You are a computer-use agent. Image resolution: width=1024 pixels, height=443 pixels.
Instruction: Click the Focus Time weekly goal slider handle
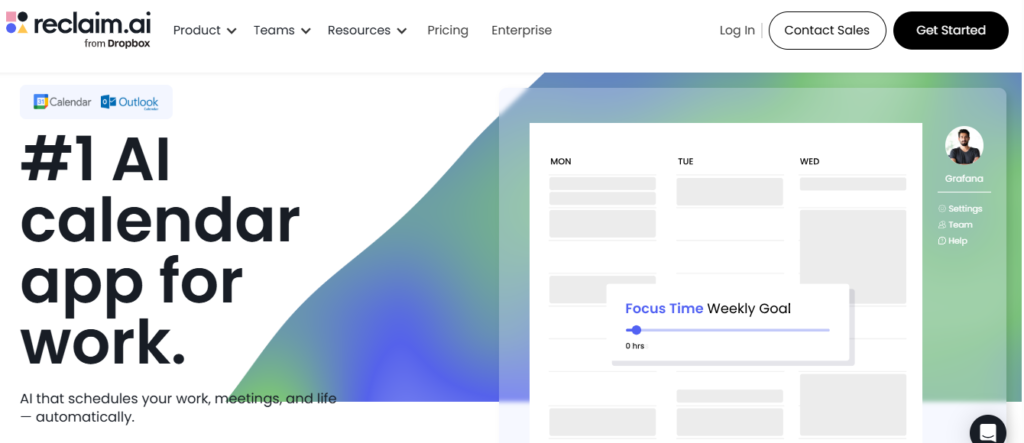click(x=636, y=330)
